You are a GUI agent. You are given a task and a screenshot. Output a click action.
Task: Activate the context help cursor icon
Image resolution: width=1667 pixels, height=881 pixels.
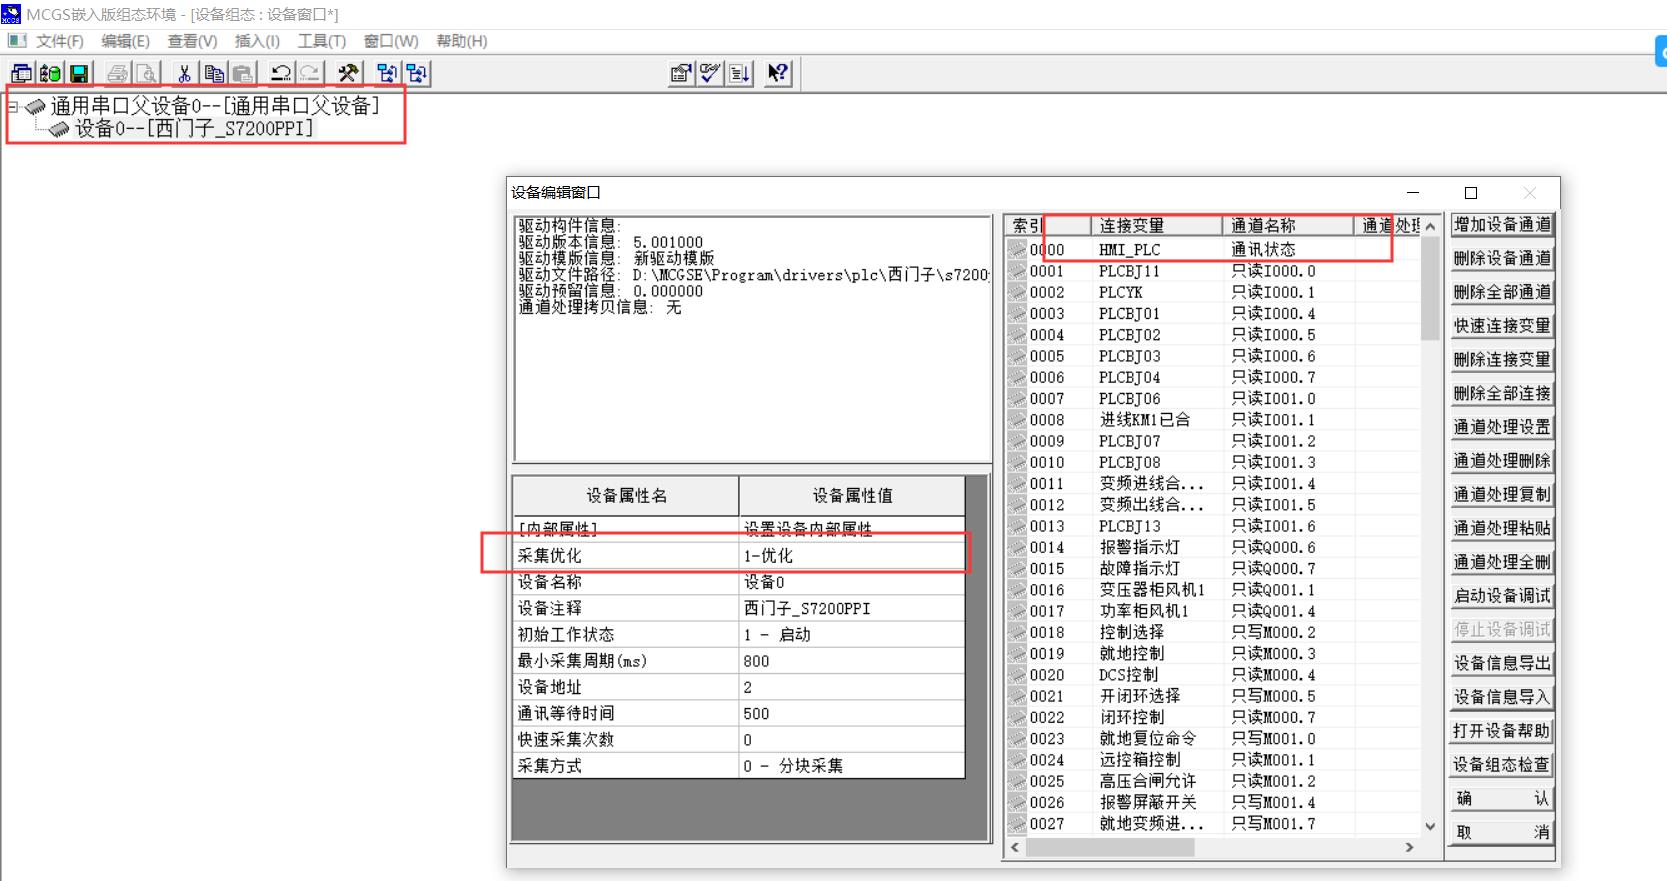(778, 73)
